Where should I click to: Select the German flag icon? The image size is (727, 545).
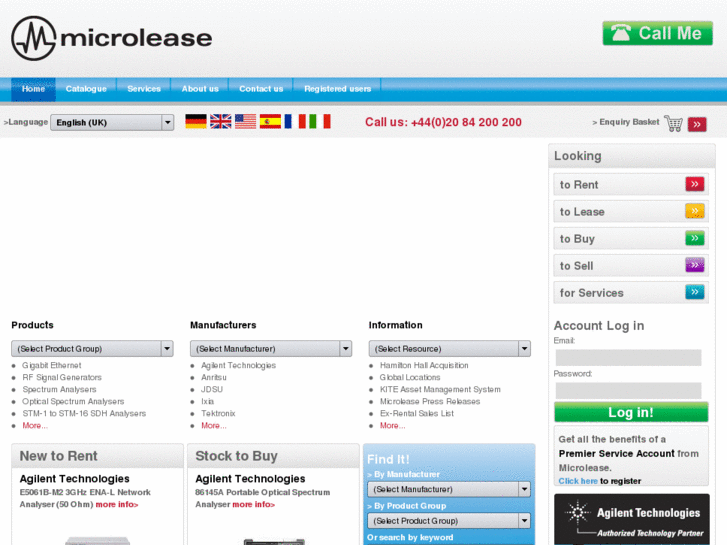pyautogui.click(x=196, y=122)
